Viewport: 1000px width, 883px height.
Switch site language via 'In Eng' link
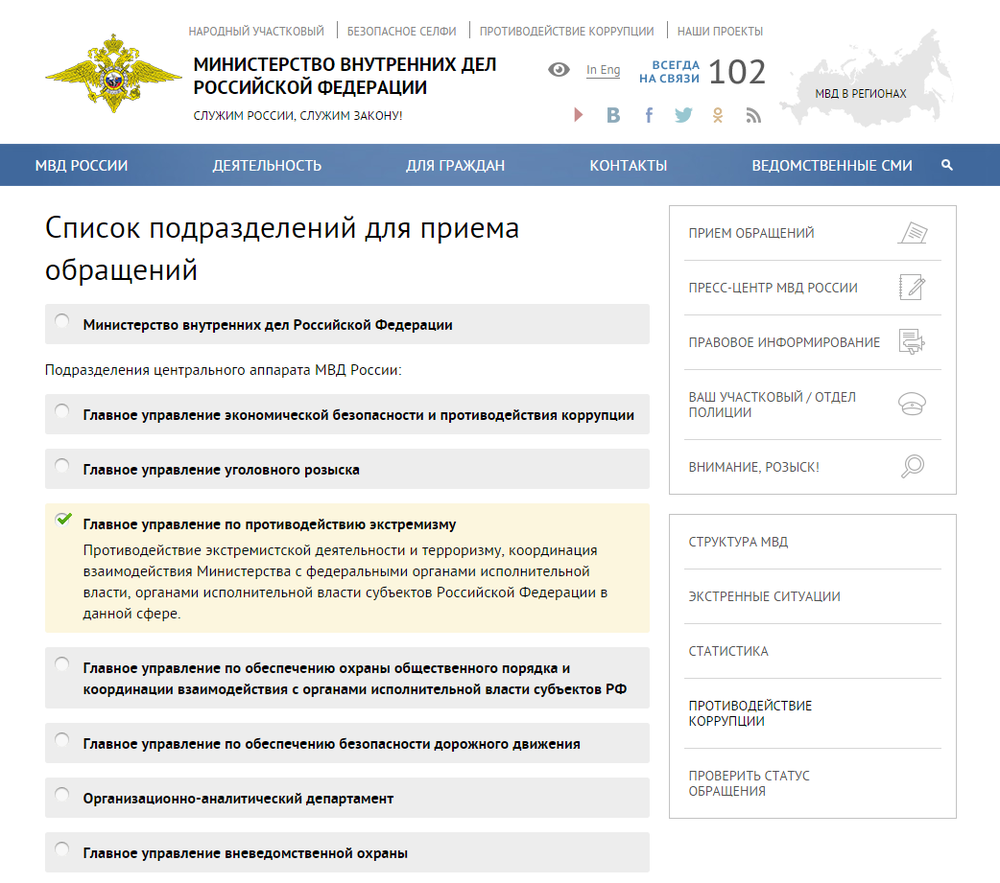pos(603,70)
